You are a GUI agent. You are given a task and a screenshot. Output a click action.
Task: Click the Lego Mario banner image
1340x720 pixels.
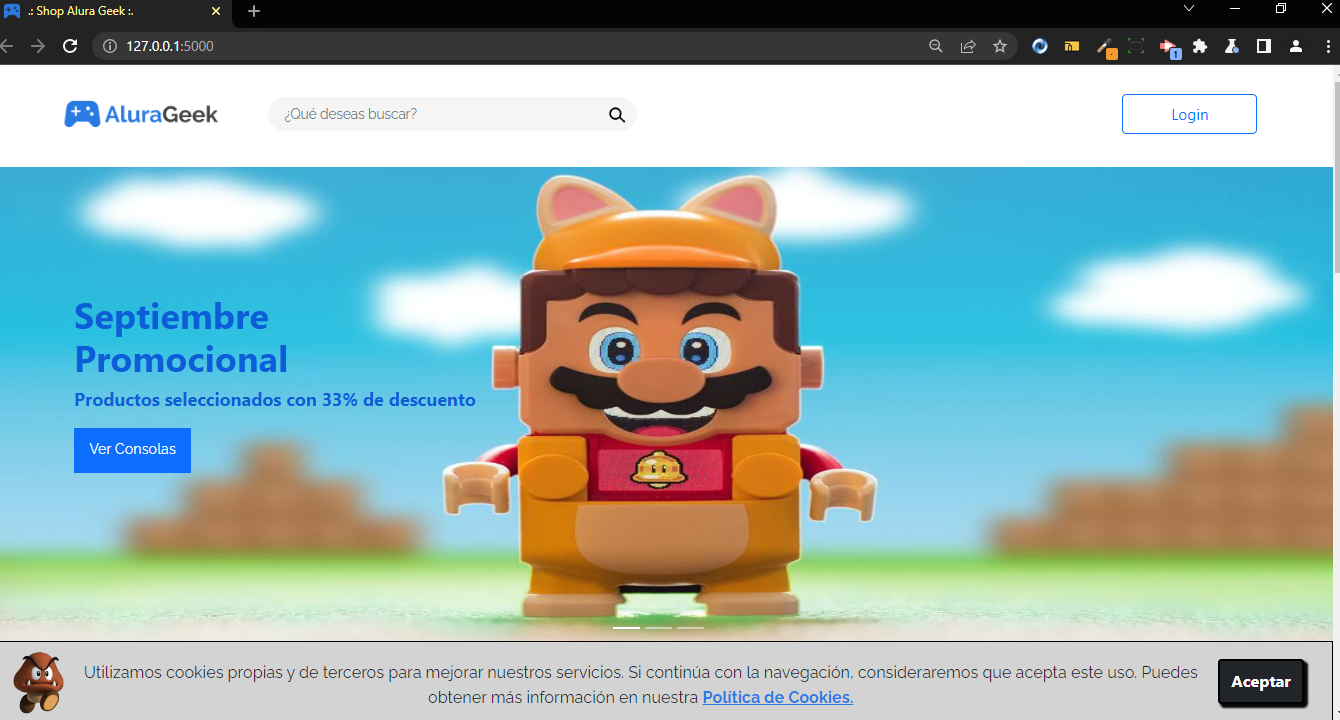(x=667, y=404)
